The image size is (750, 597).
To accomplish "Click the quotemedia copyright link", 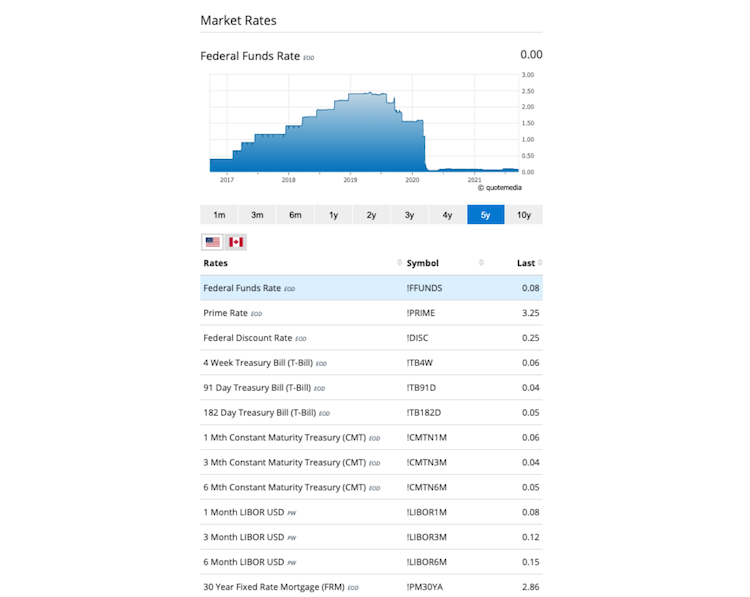I will pyautogui.click(x=500, y=188).
